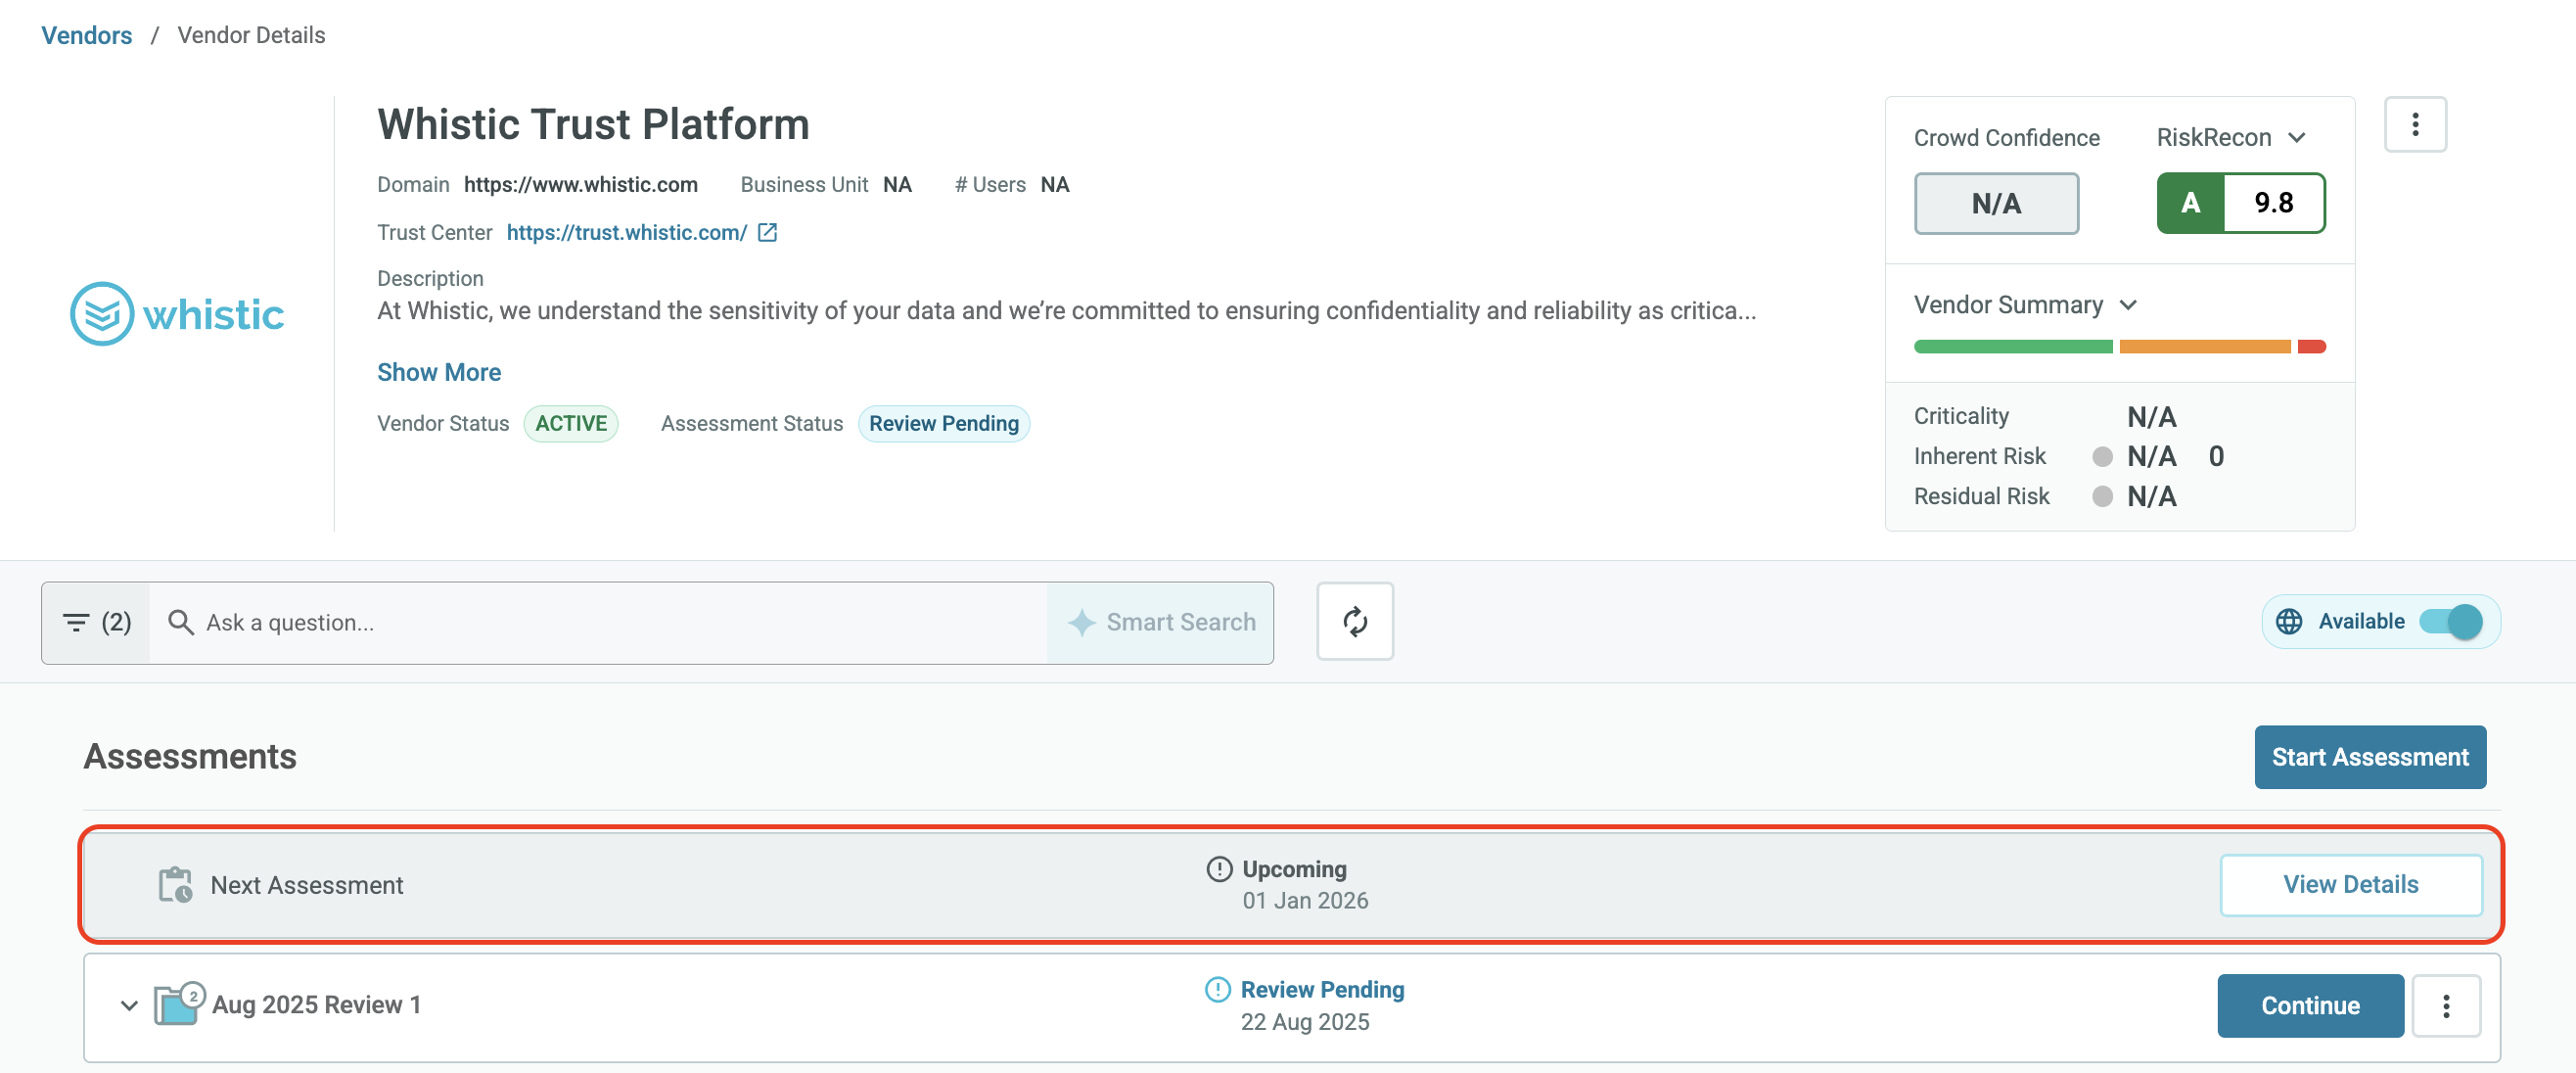Open the RiskRecon dropdown

2231,137
